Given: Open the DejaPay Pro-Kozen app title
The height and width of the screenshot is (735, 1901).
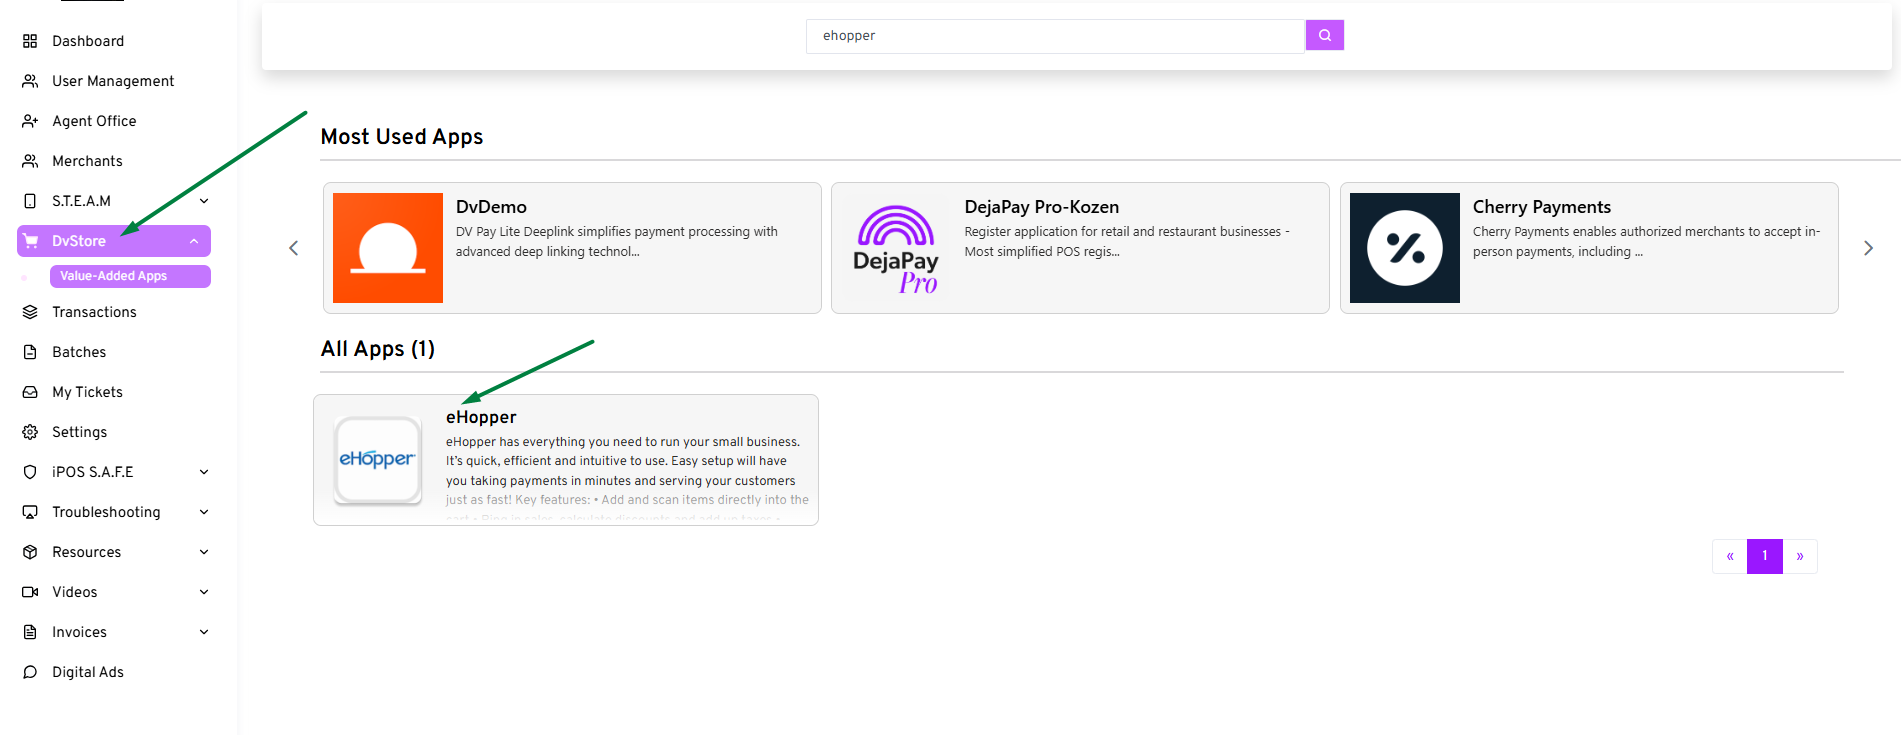Looking at the screenshot, I should pyautogui.click(x=1041, y=207).
